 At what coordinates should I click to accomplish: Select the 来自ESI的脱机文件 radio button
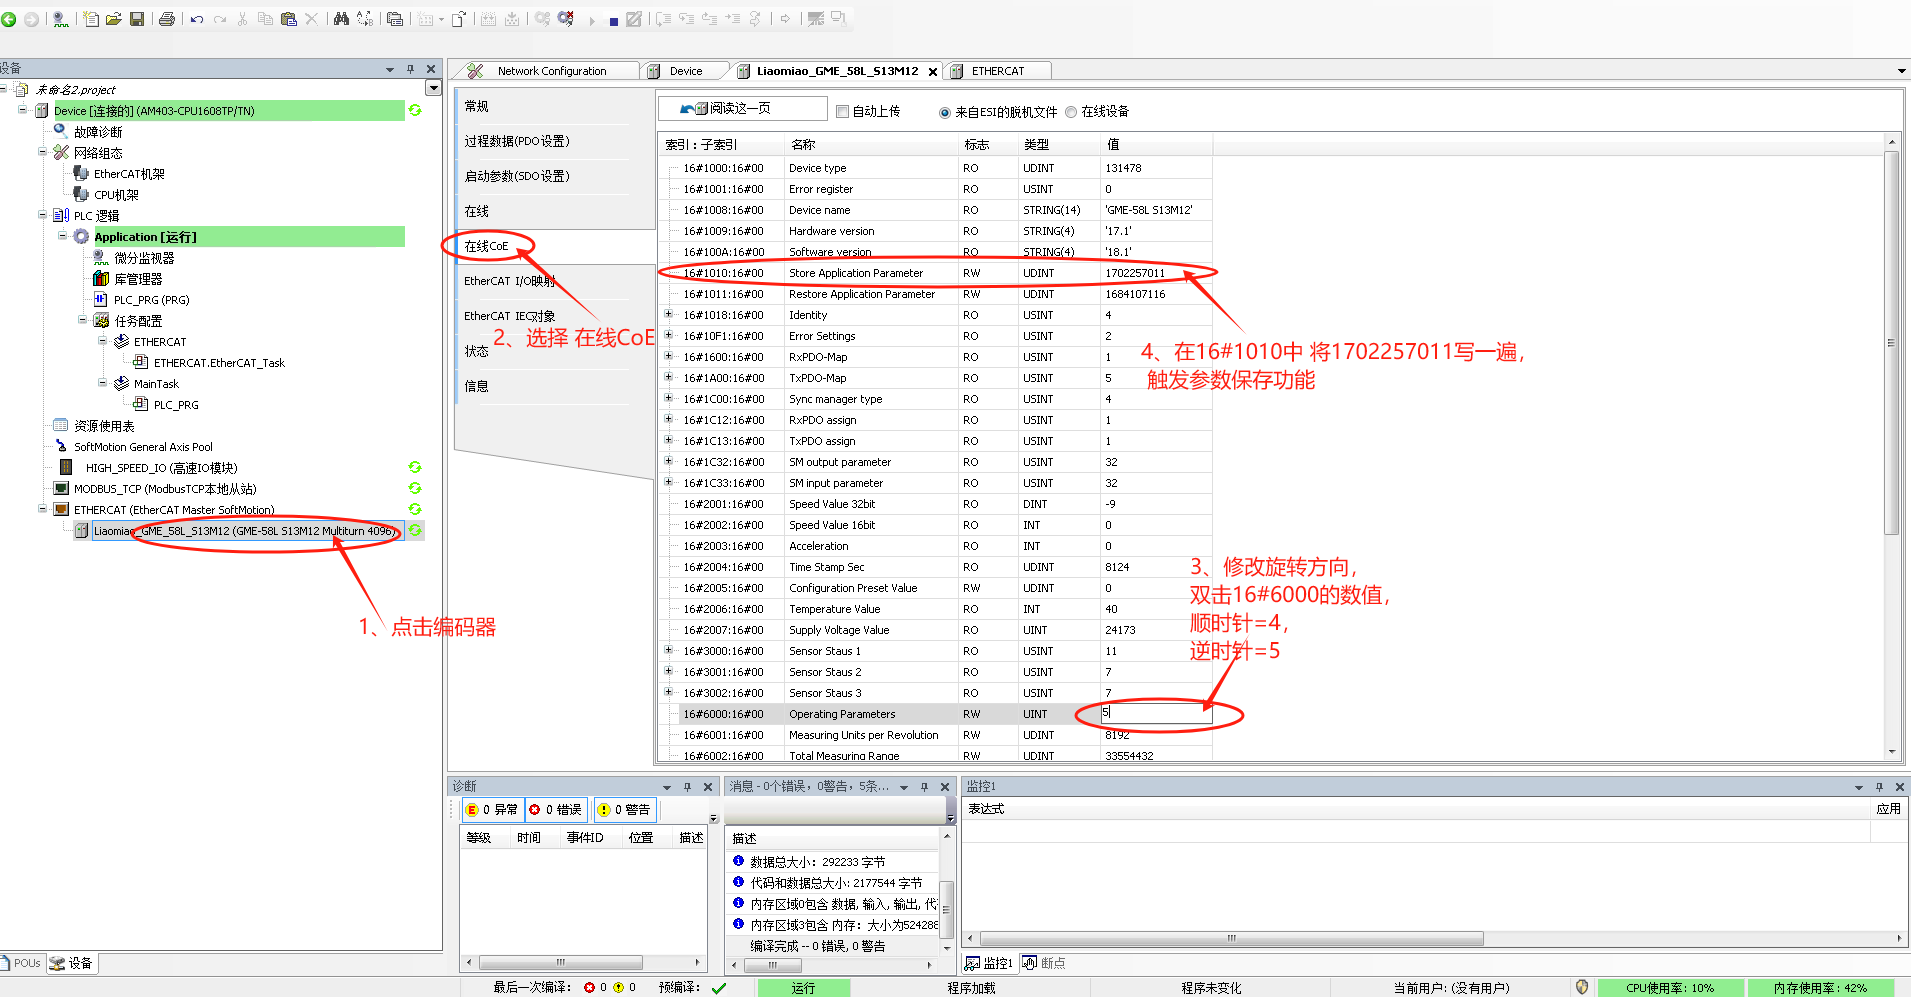pyautogui.click(x=945, y=112)
